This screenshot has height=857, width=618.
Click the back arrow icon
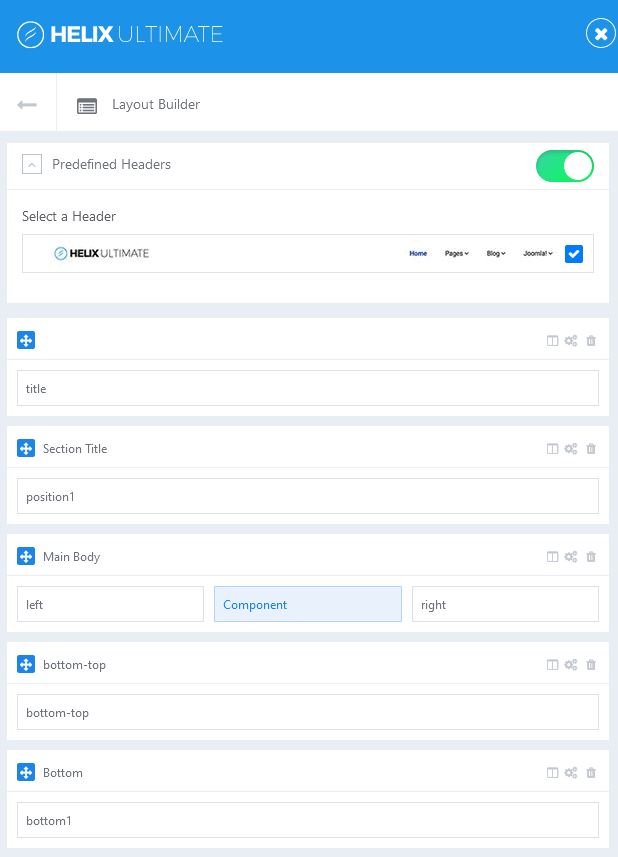pyautogui.click(x=27, y=105)
